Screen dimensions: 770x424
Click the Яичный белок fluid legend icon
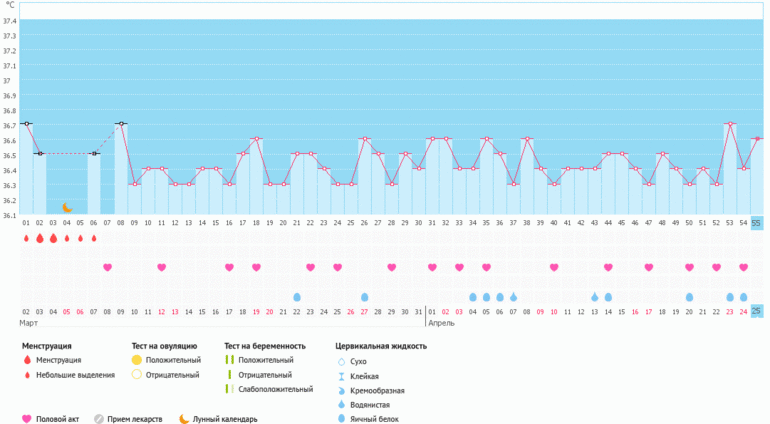point(342,419)
